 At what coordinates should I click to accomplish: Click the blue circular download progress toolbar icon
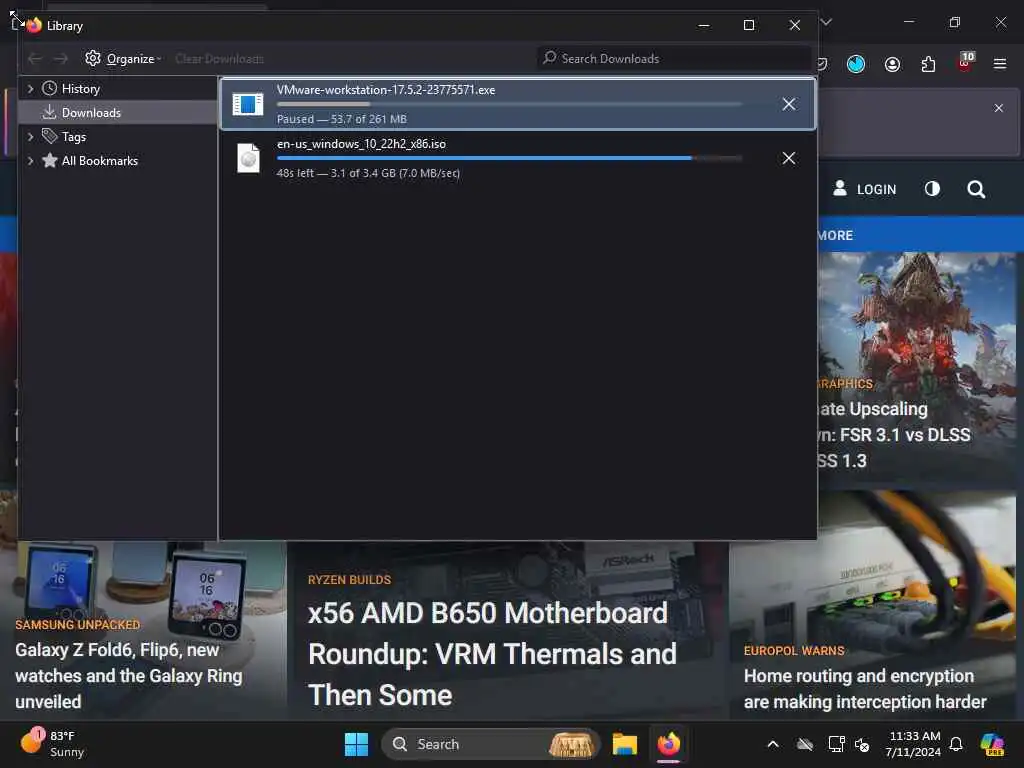click(x=856, y=64)
